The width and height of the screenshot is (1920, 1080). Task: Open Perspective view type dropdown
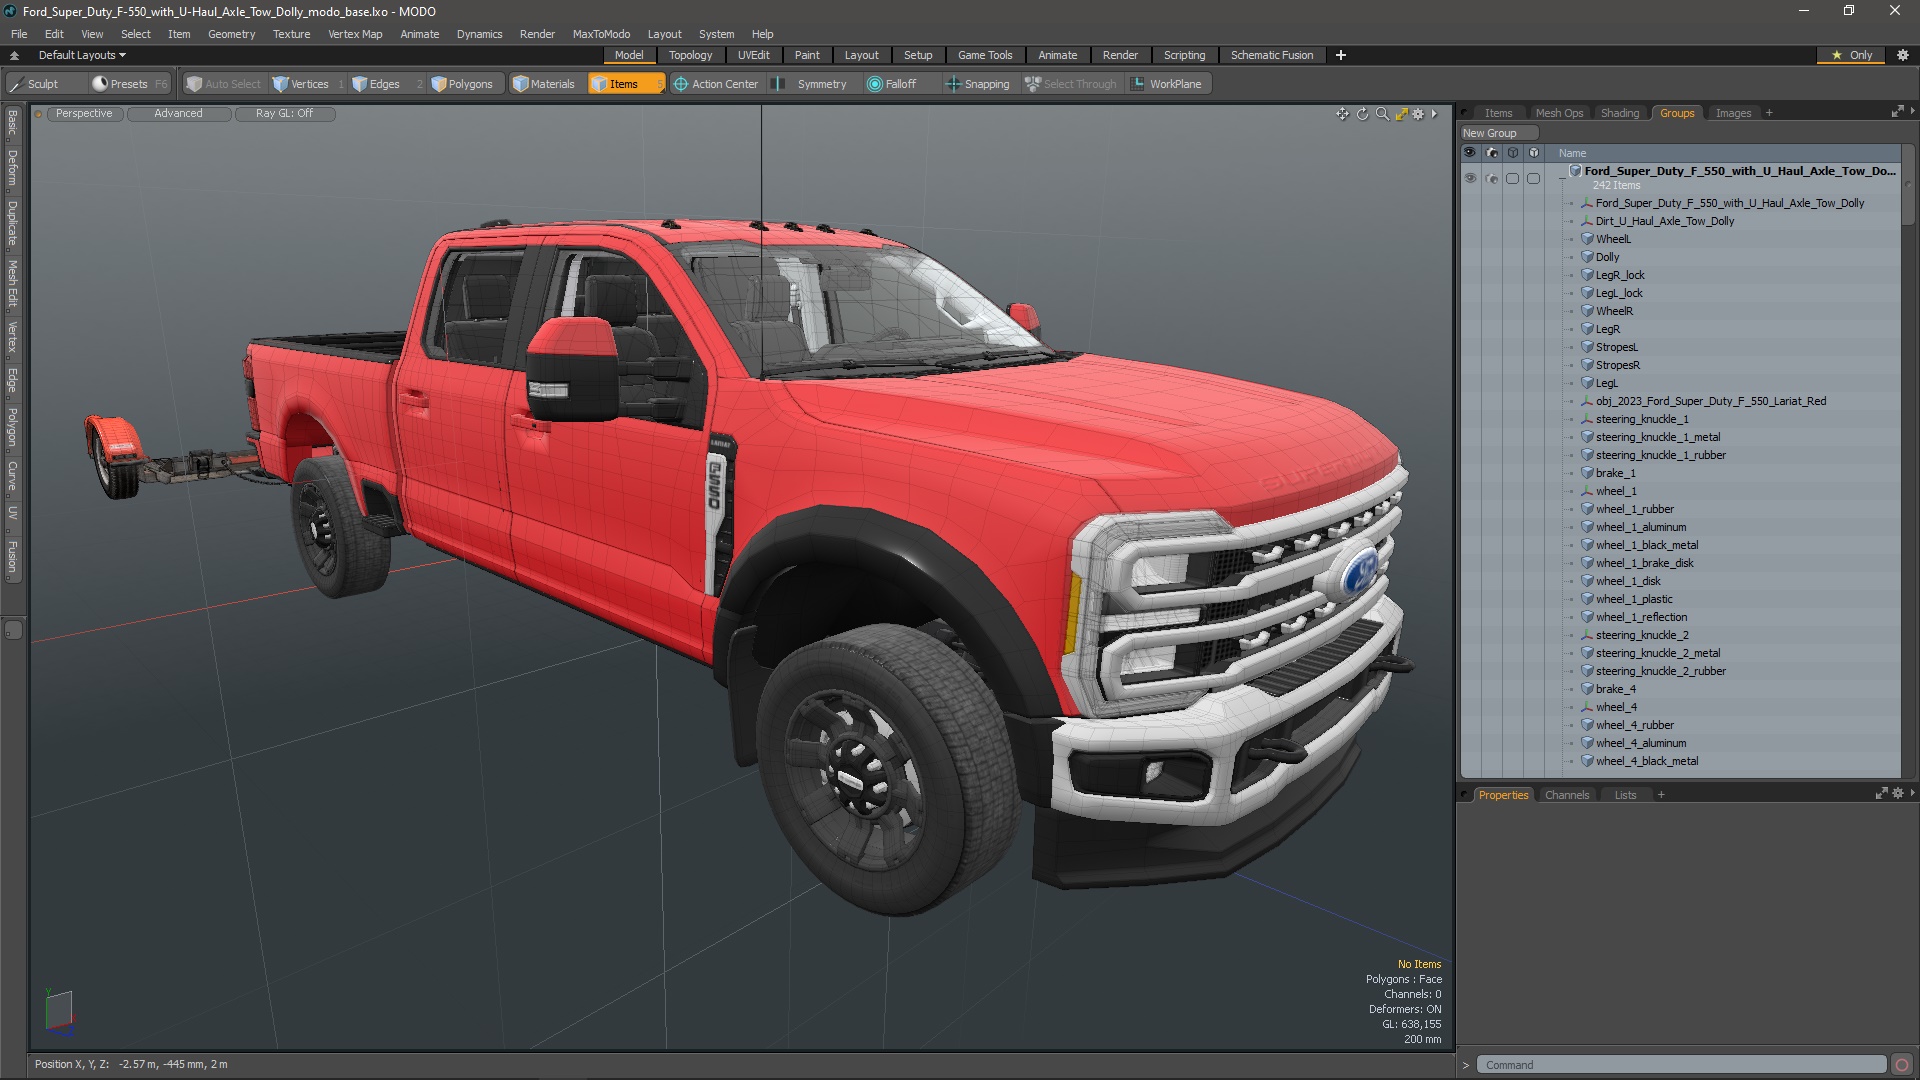(84, 114)
